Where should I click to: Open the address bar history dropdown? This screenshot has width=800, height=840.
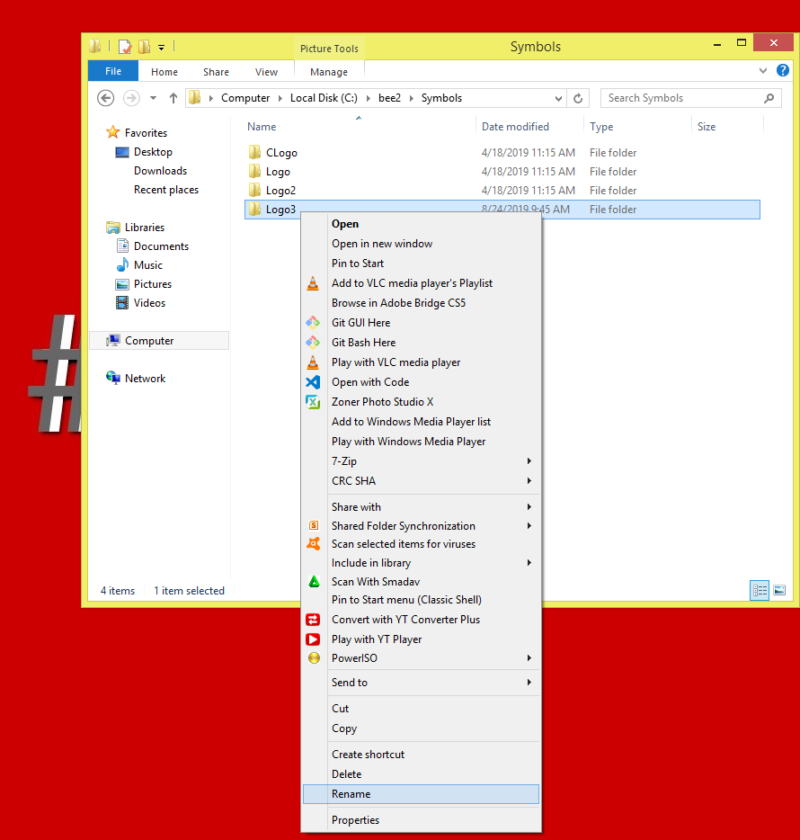[558, 99]
